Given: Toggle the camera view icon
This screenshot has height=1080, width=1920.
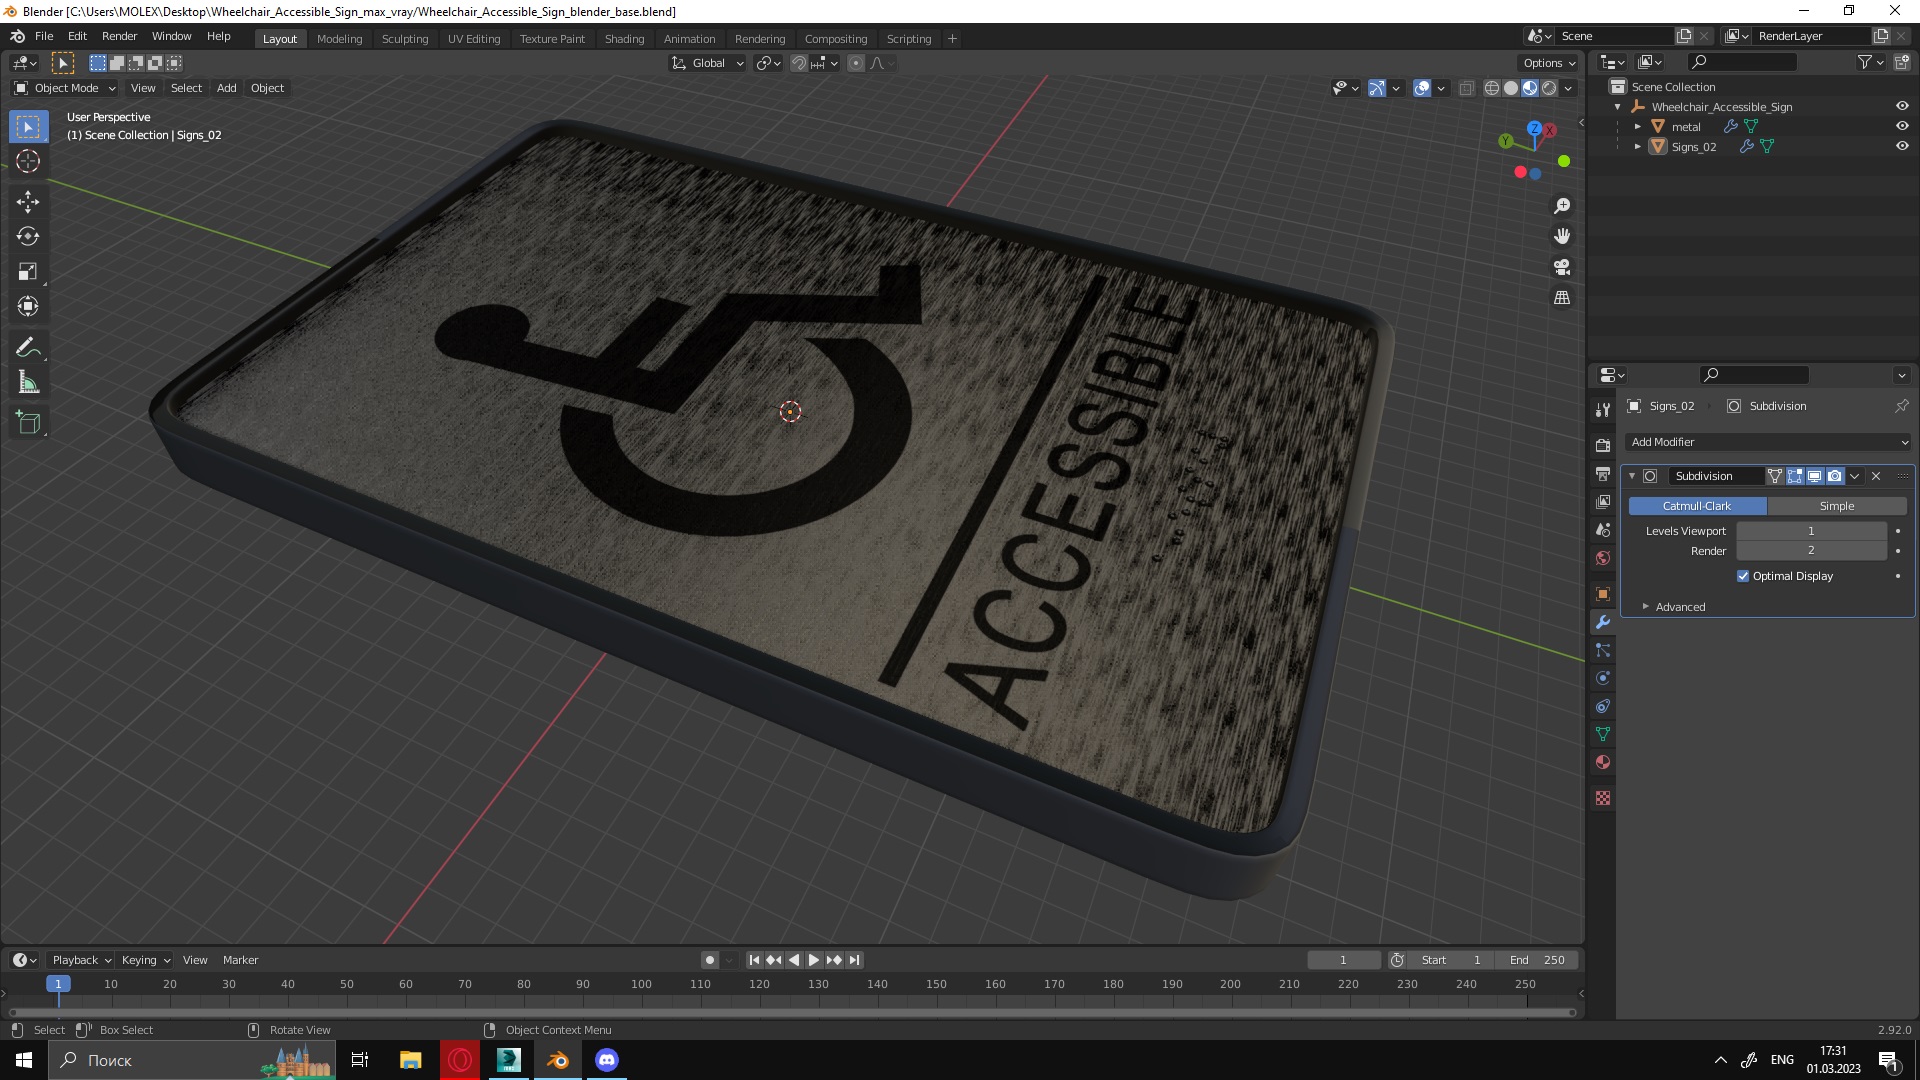Looking at the screenshot, I should tap(1562, 267).
